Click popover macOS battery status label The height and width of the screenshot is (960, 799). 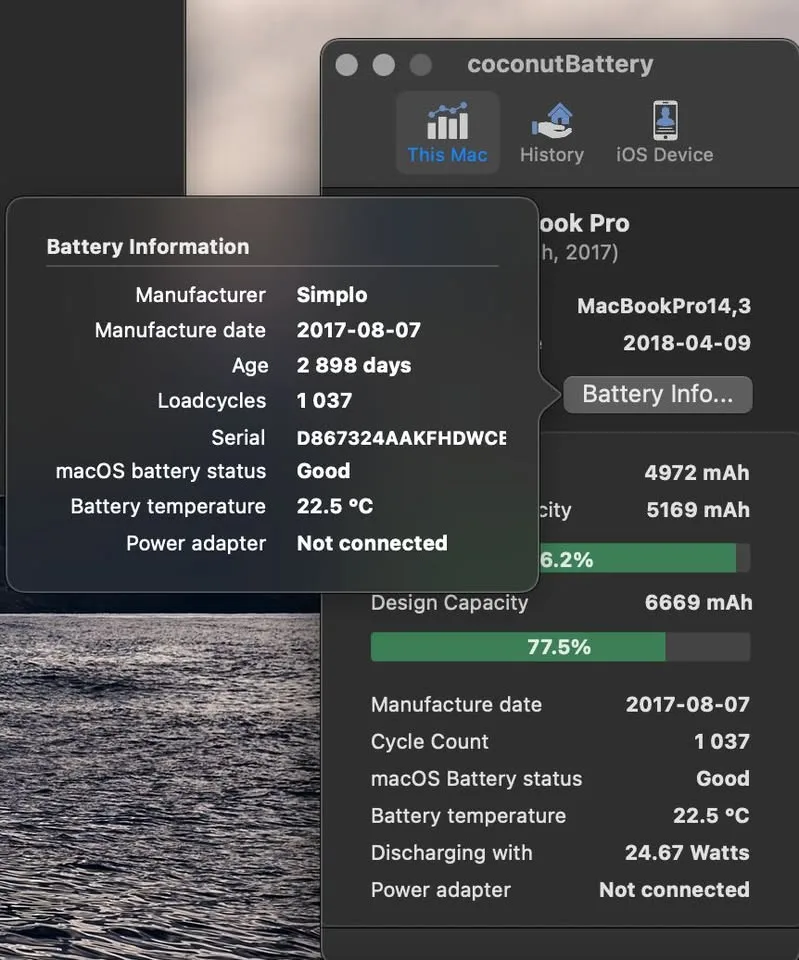(161, 471)
